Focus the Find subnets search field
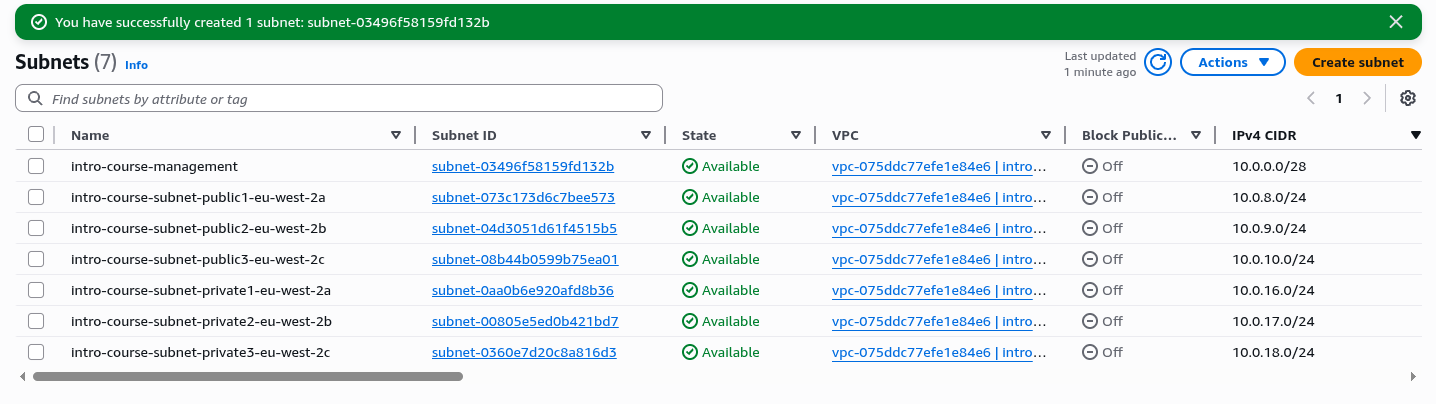This screenshot has height=404, width=1436. [350, 99]
